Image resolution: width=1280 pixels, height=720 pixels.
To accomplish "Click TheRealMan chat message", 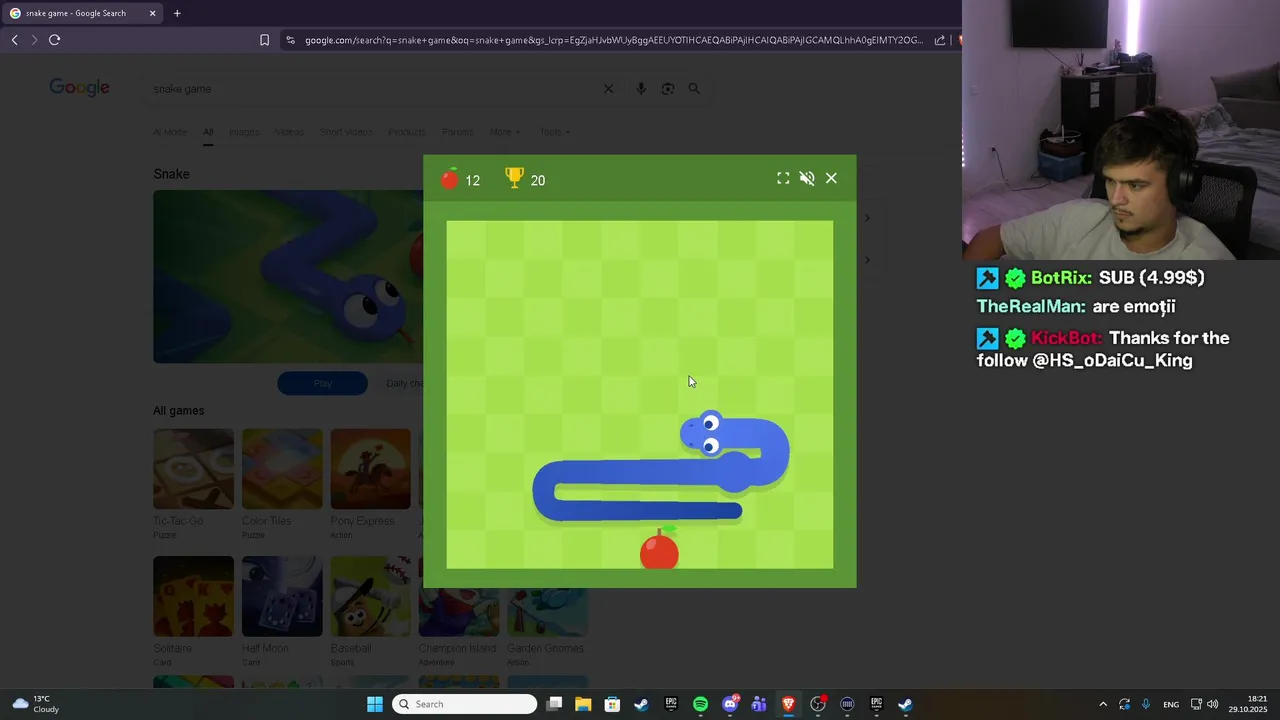I will click(x=1076, y=307).
